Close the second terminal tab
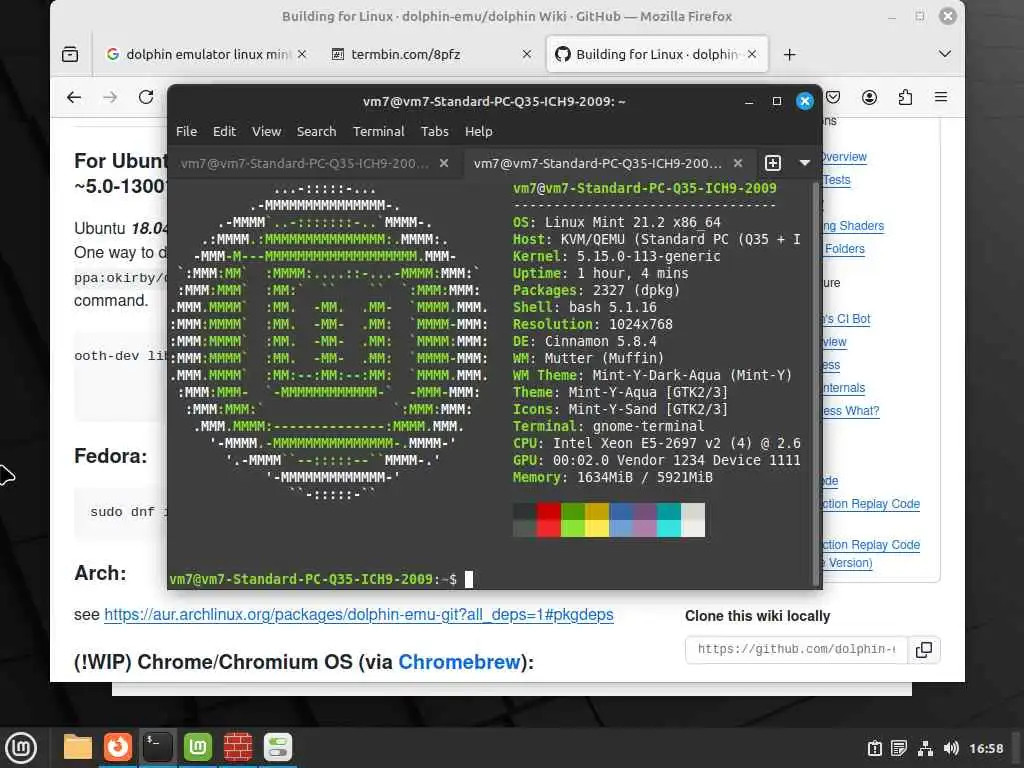 tap(738, 163)
